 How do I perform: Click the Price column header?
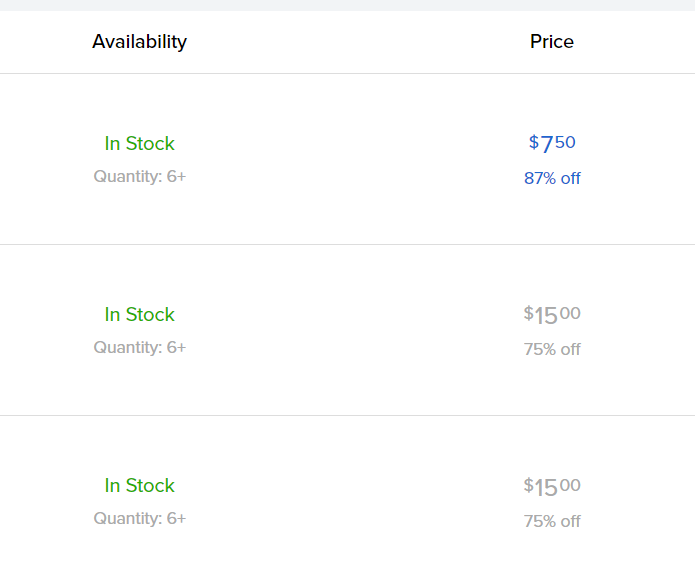pos(552,42)
